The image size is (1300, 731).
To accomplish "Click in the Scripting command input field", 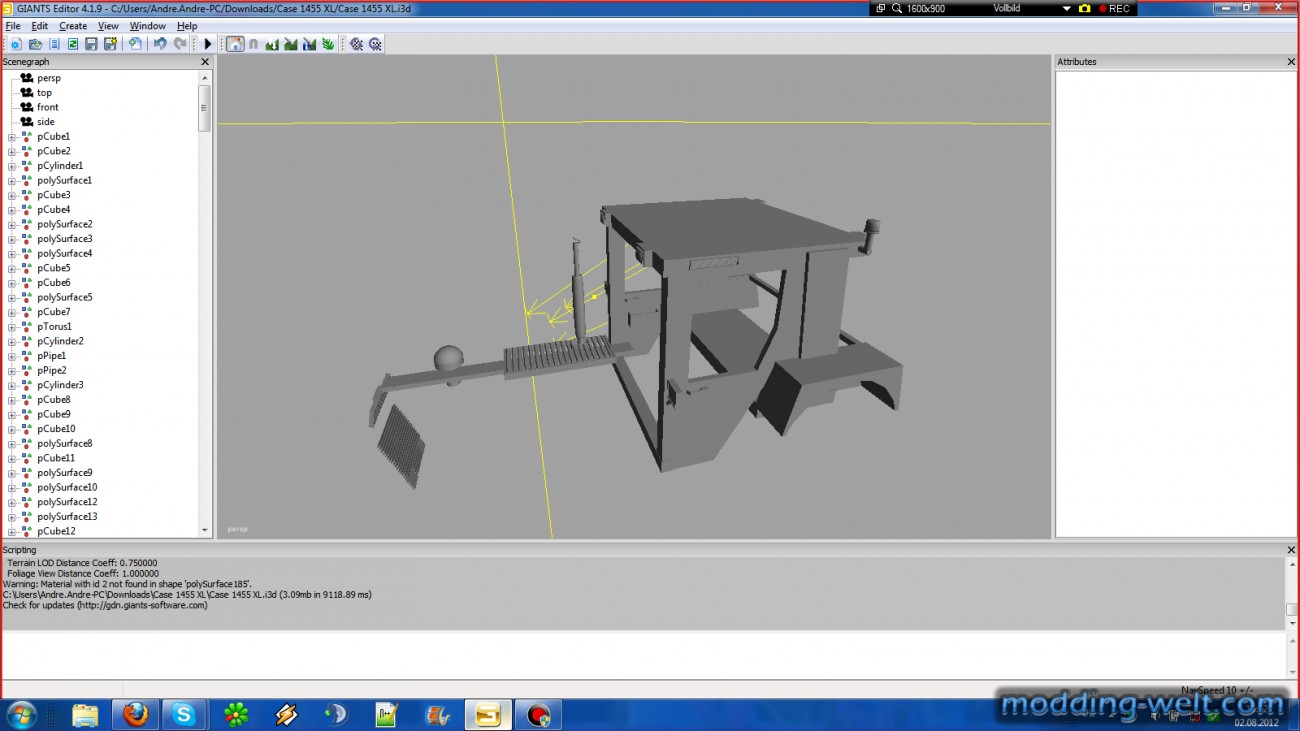I will coord(643,655).
